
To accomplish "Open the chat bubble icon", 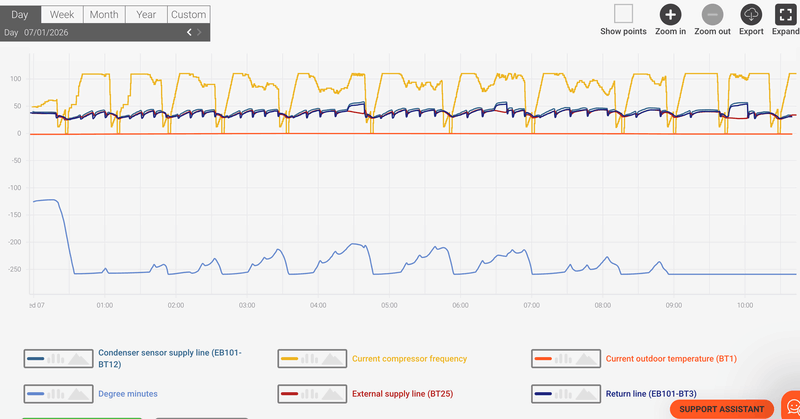I will tap(792, 406).
